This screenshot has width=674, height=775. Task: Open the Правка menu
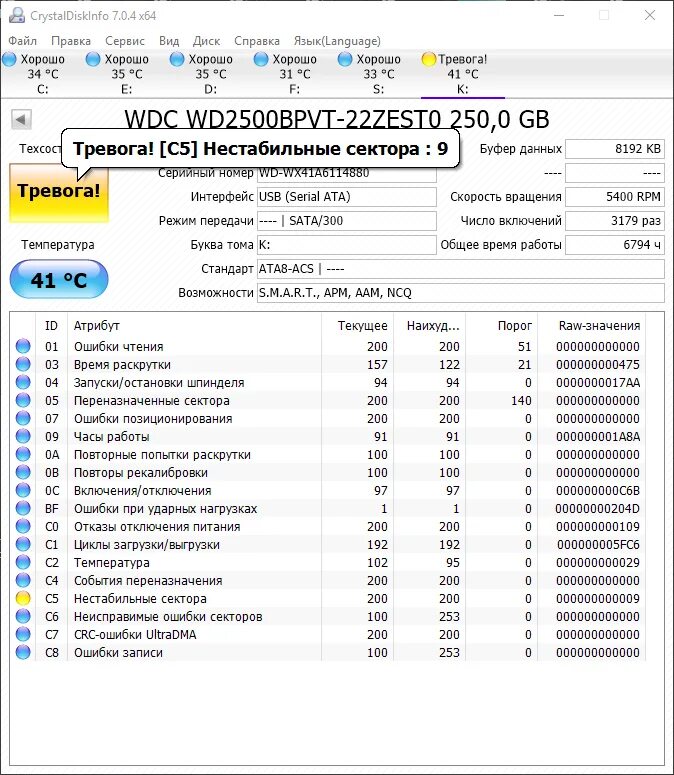71,41
